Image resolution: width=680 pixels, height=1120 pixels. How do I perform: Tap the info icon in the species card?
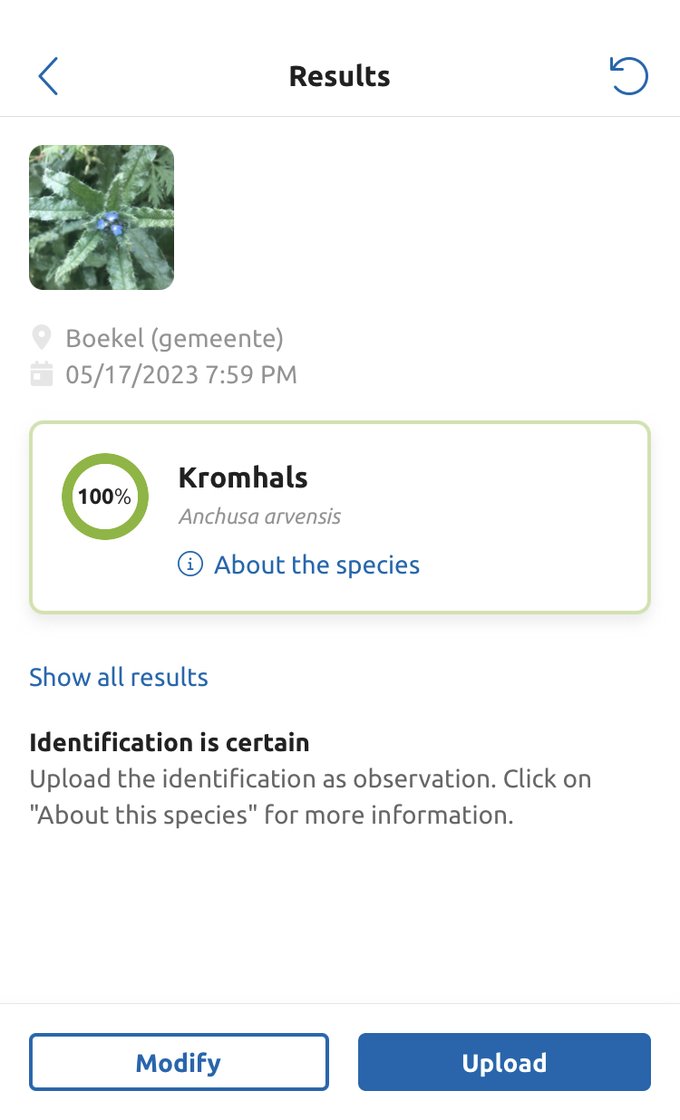pos(190,565)
